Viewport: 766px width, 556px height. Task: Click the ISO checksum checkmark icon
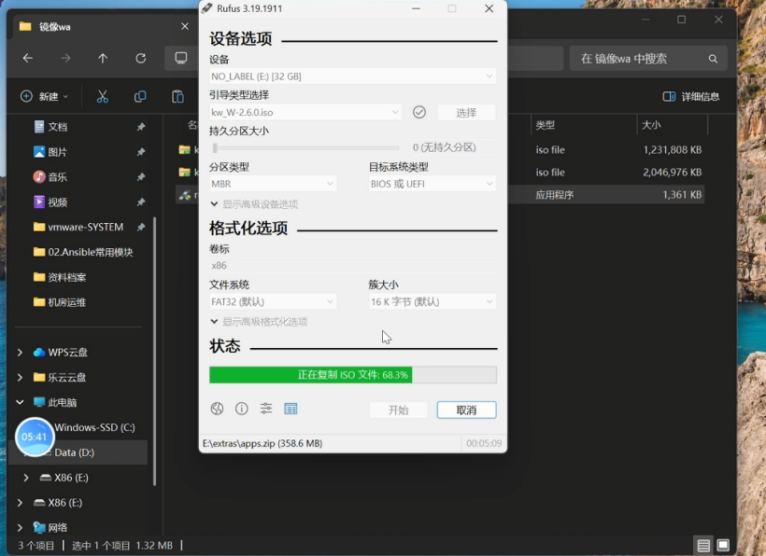[419, 112]
